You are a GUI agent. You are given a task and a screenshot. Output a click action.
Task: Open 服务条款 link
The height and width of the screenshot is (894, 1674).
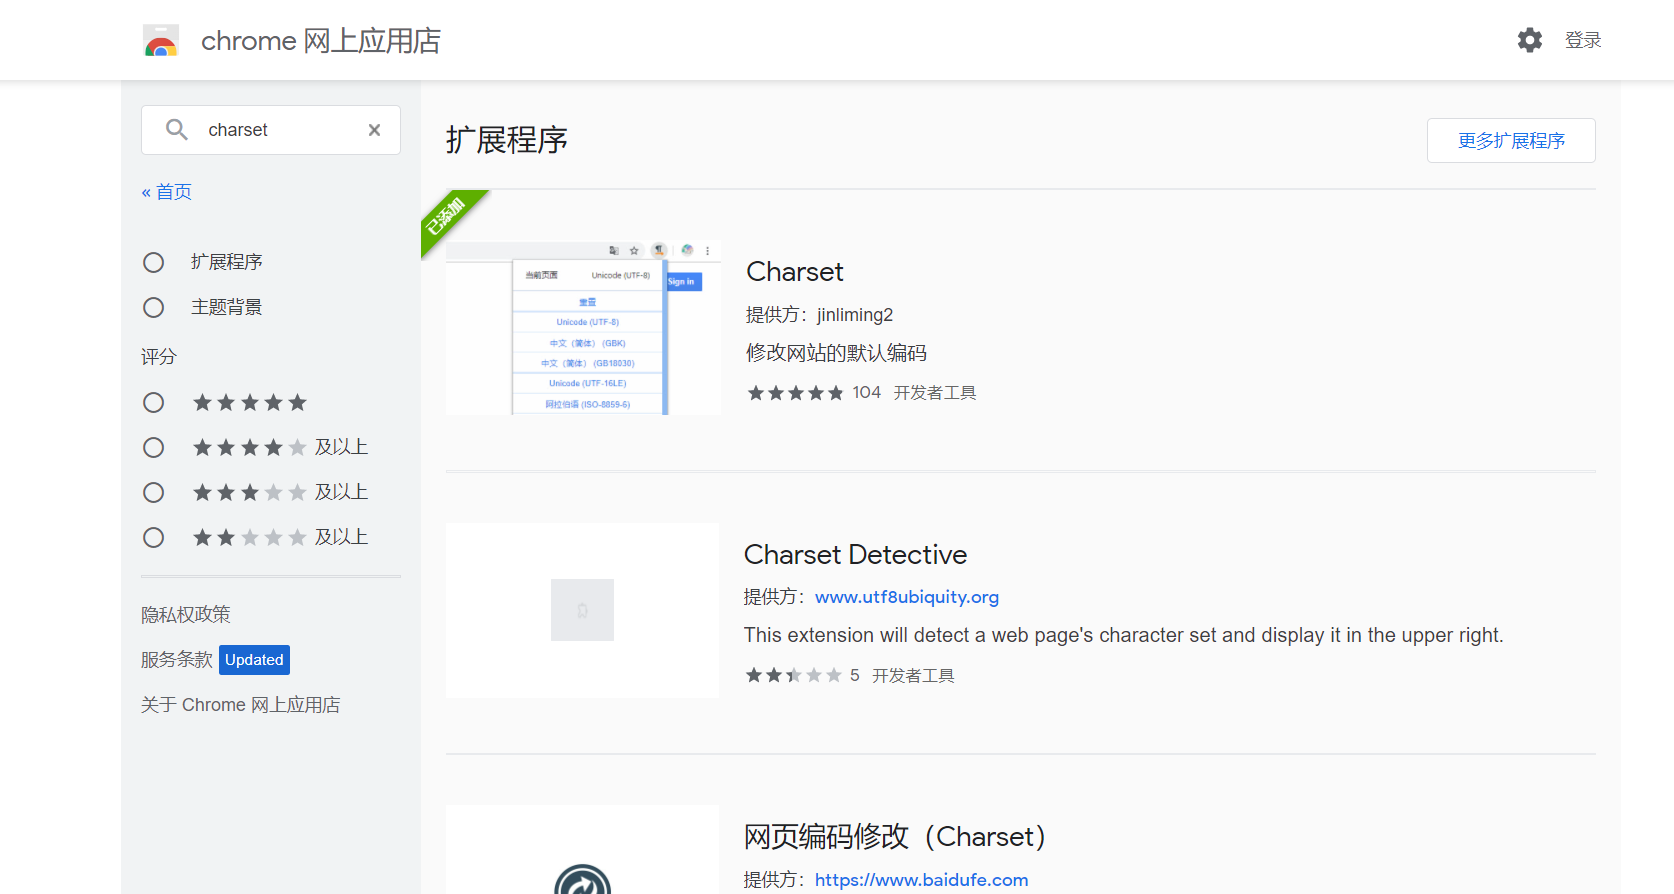(x=177, y=660)
